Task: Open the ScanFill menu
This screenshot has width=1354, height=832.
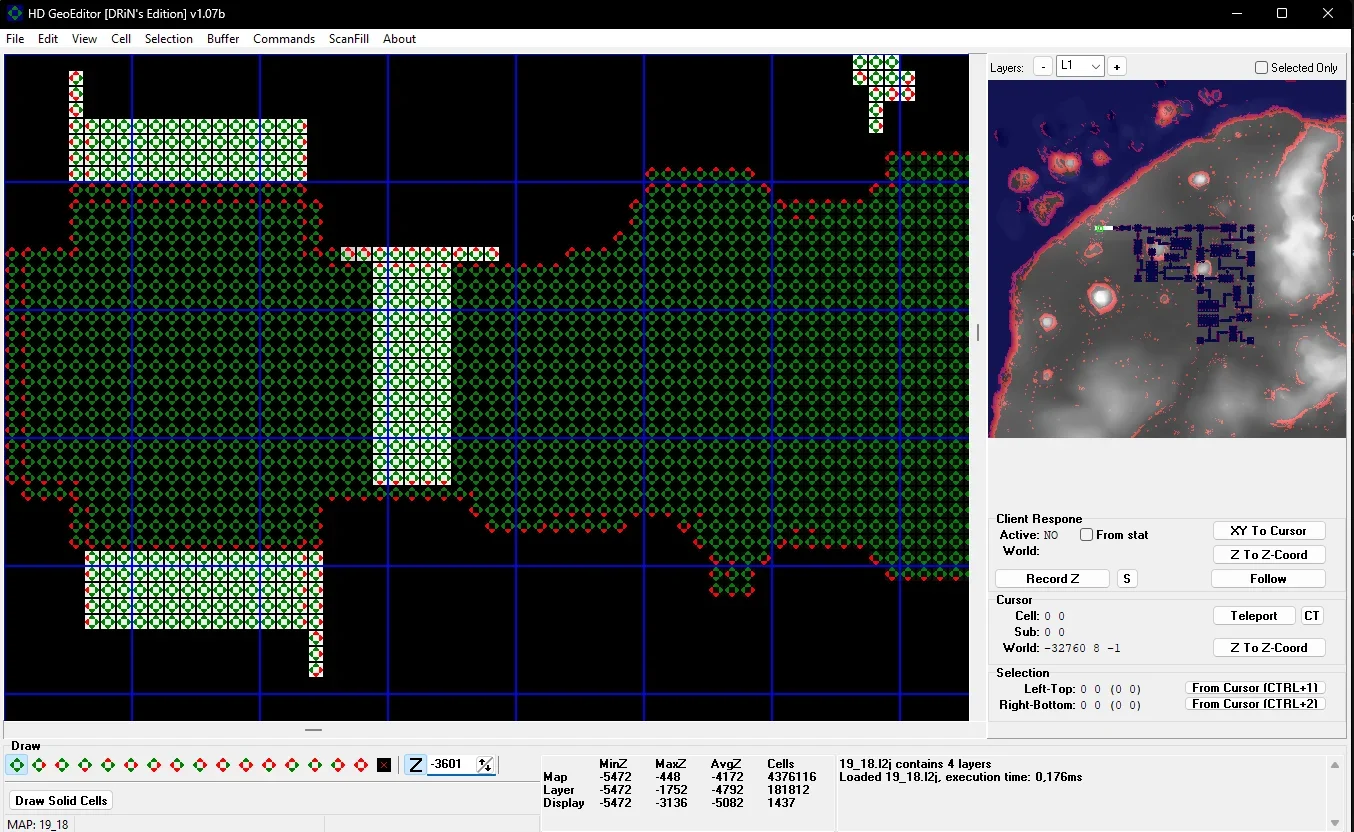Action: tap(349, 39)
